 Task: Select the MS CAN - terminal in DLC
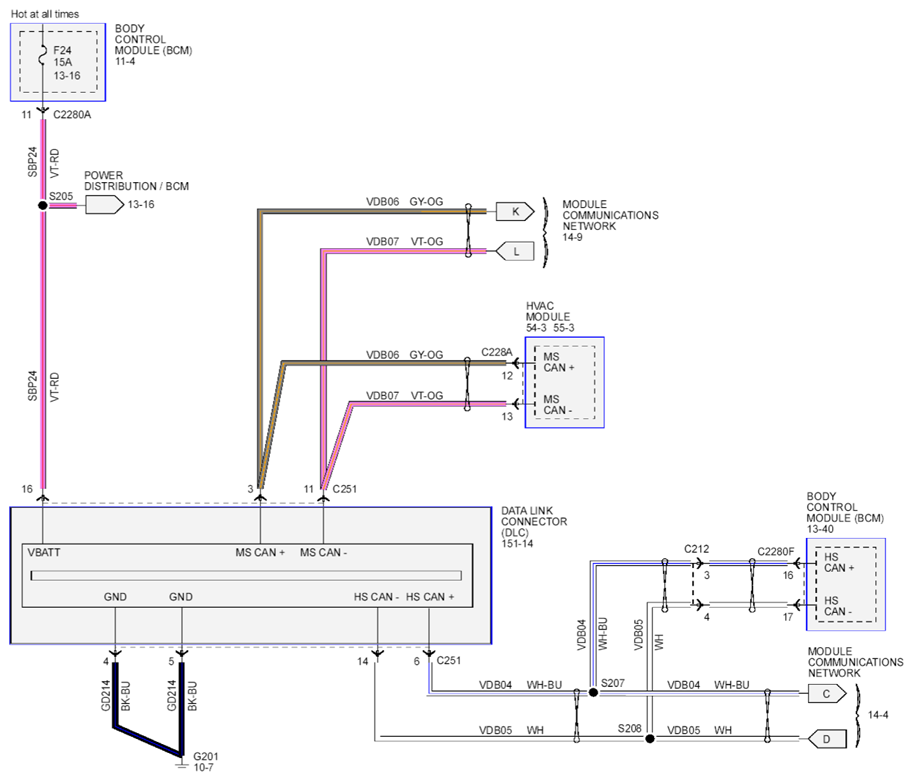pos(322,551)
